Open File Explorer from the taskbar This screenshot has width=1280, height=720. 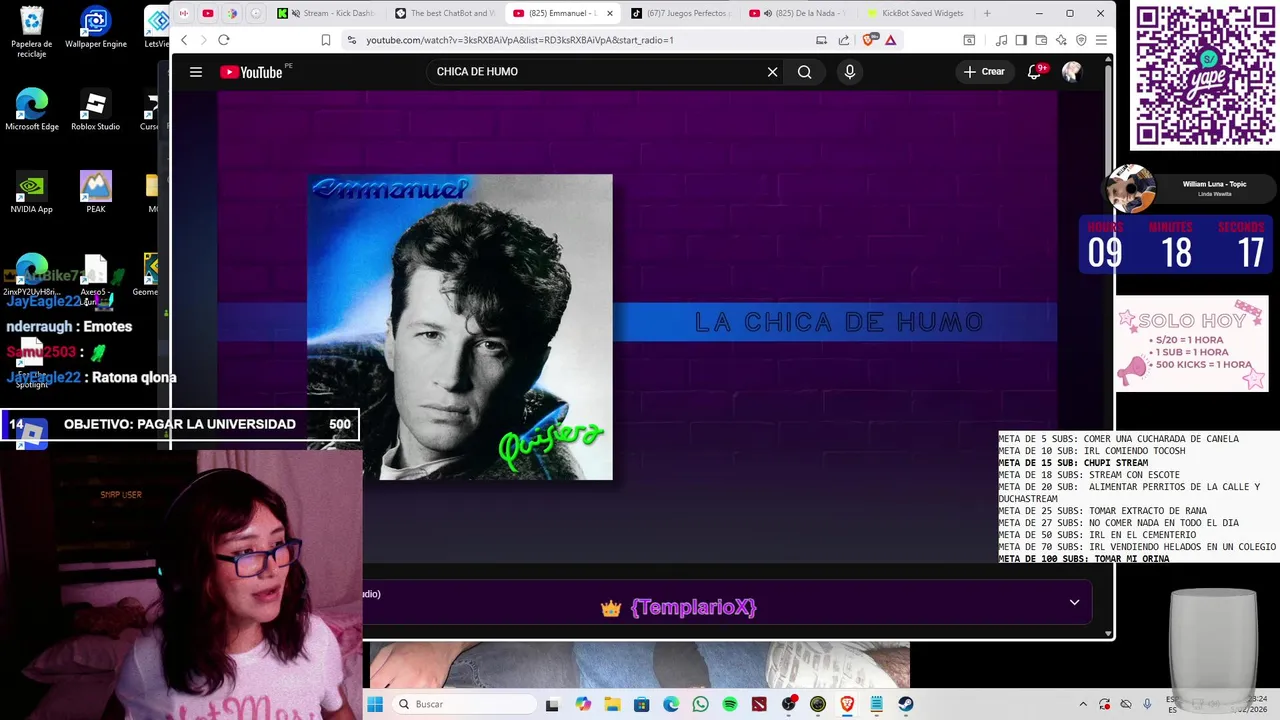pos(612,704)
